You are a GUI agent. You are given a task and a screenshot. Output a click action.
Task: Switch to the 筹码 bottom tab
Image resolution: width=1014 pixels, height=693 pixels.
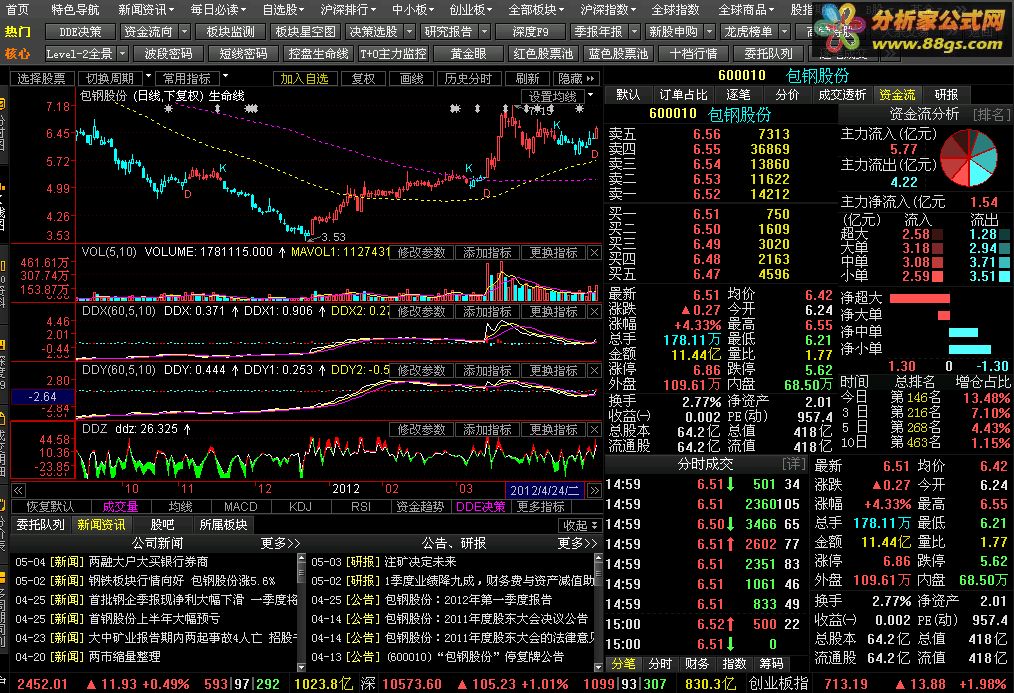click(771, 664)
